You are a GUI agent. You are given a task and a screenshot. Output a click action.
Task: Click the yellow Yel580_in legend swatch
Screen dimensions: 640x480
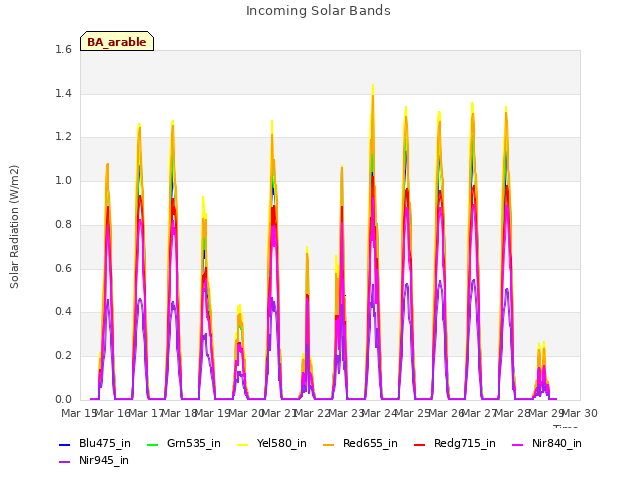point(242,445)
